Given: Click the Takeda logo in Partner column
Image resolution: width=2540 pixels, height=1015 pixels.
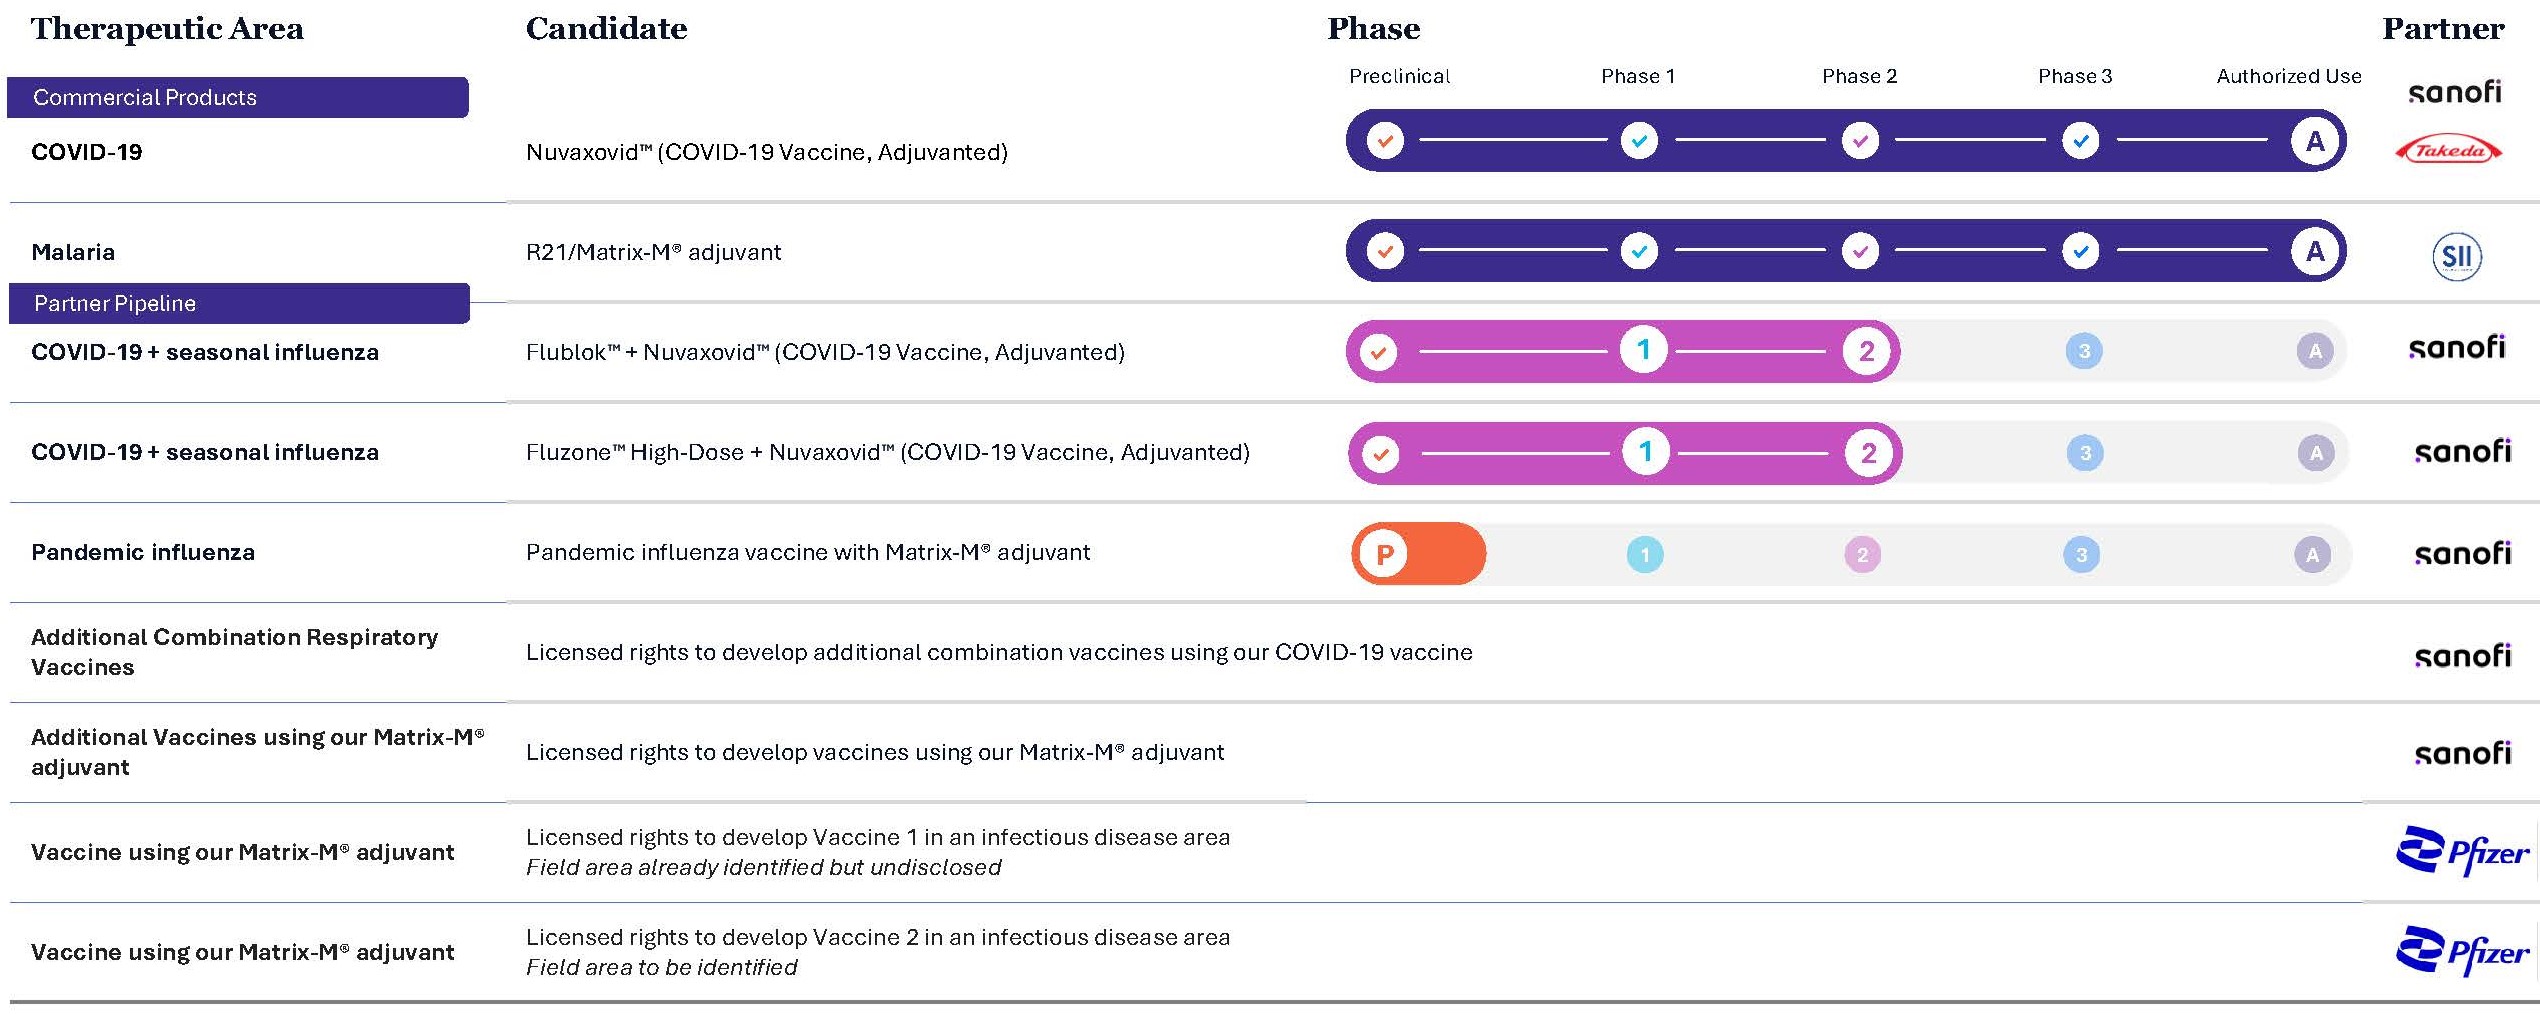Looking at the screenshot, I should pos(2448,151).
